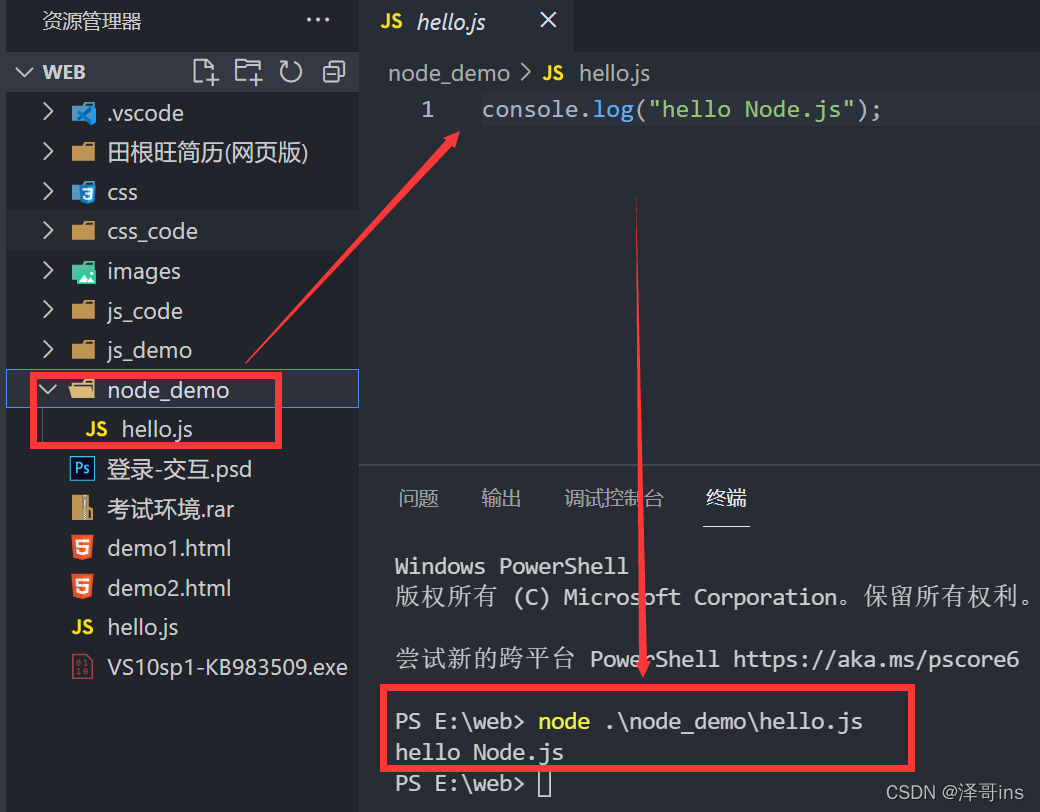The width and height of the screenshot is (1040, 812).
Task: Open the demo1.html file
Action: 169,548
